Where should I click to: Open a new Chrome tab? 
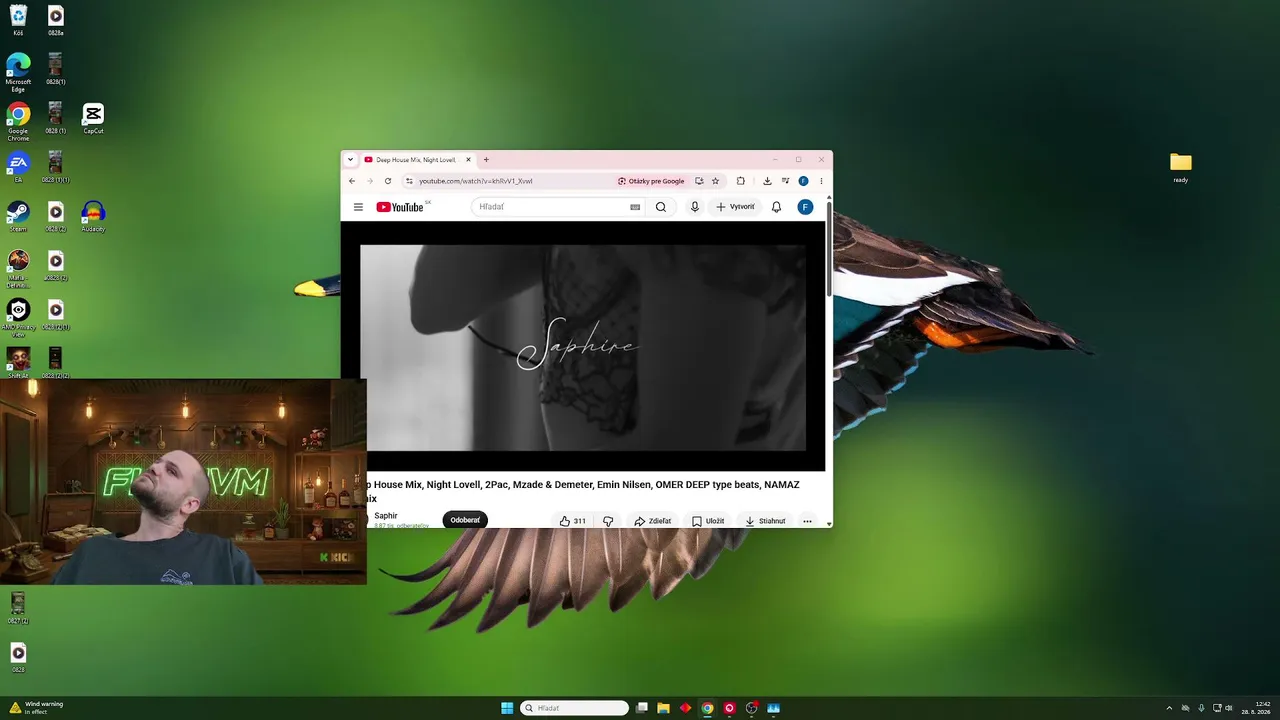click(486, 160)
